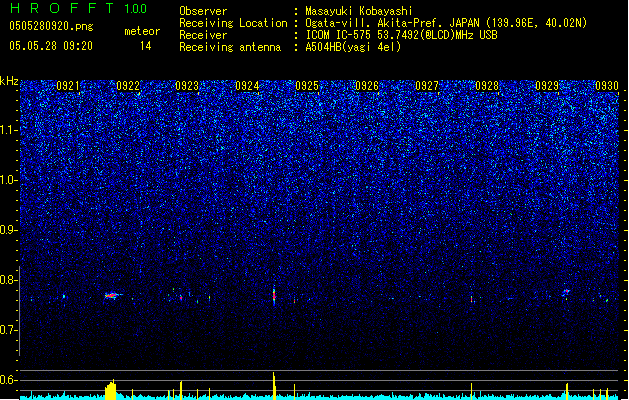The height and width of the screenshot is (400, 629).
Task: Click the Ogata-vill. Akita-Pref. JAPAN location text
Action: pos(446,23)
